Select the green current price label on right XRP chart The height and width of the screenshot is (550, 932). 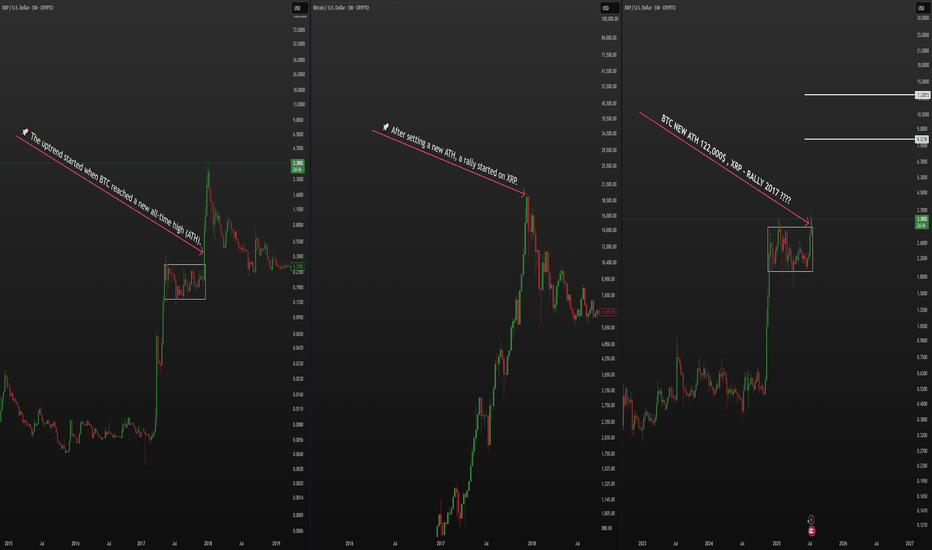coord(921,222)
